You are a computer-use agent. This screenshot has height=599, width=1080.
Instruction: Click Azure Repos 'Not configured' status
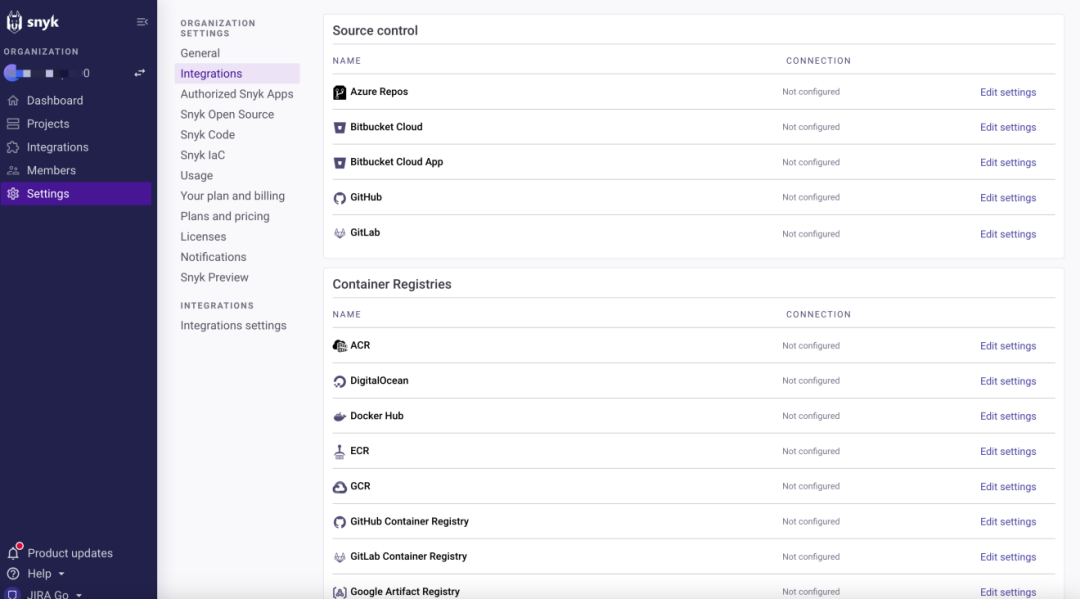(811, 92)
